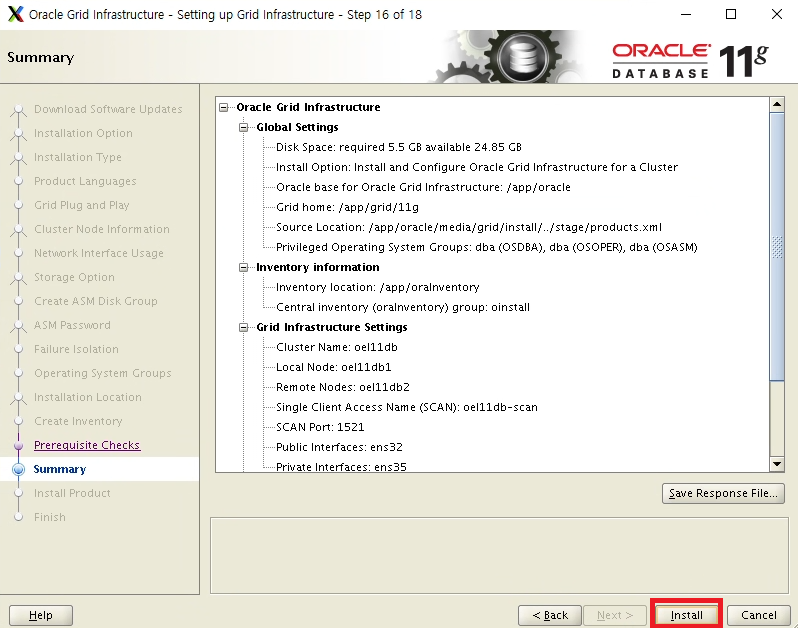Image resolution: width=798 pixels, height=628 pixels.
Task: Open the Prerequisite Checks step link
Action: click(87, 445)
